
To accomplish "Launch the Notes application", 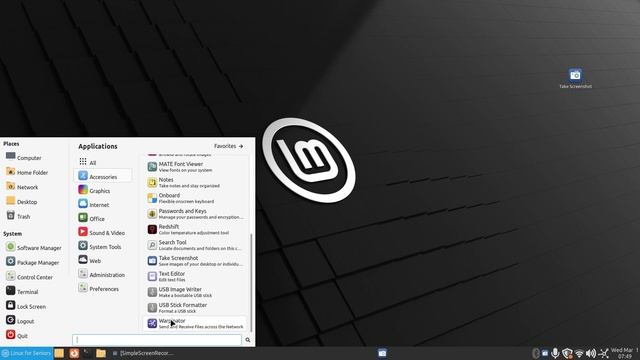I will tap(196, 182).
